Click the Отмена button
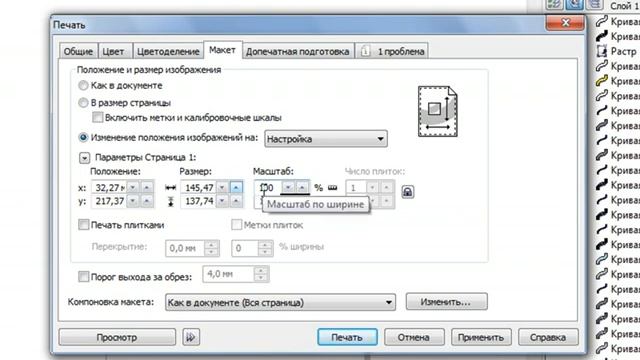 click(x=414, y=337)
